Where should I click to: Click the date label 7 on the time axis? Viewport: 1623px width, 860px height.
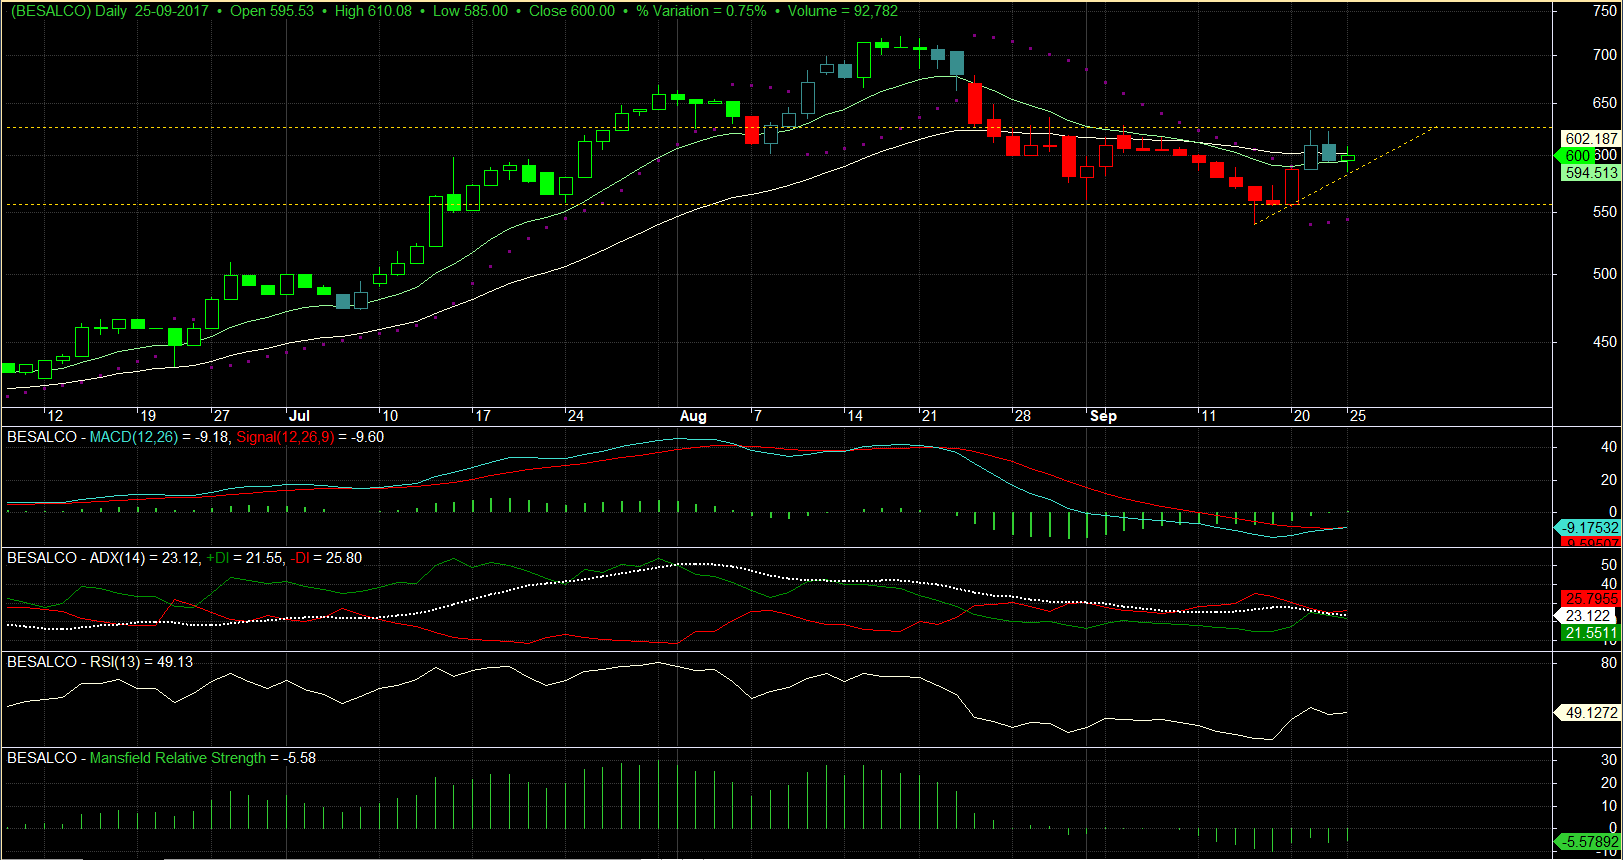click(758, 416)
